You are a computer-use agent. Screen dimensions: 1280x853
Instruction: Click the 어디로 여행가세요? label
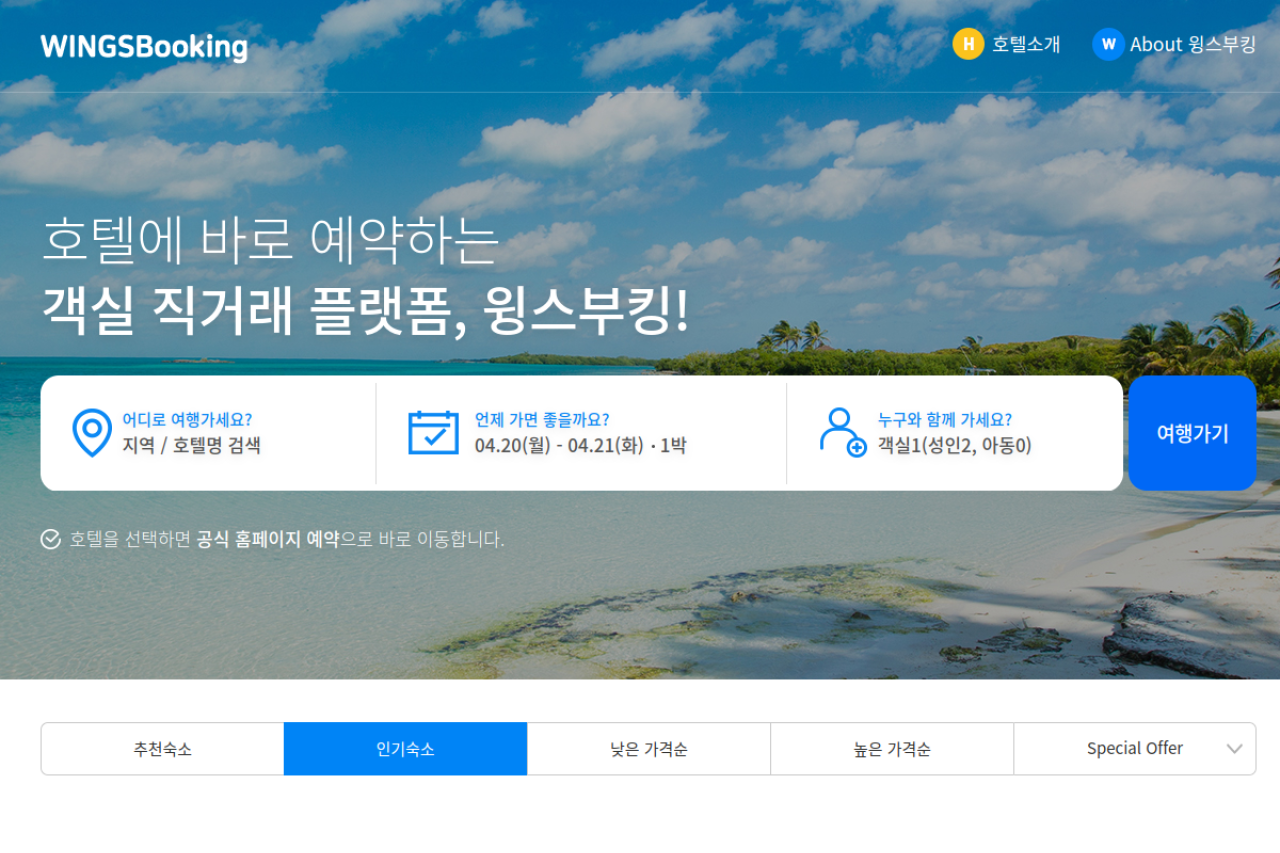[187, 420]
